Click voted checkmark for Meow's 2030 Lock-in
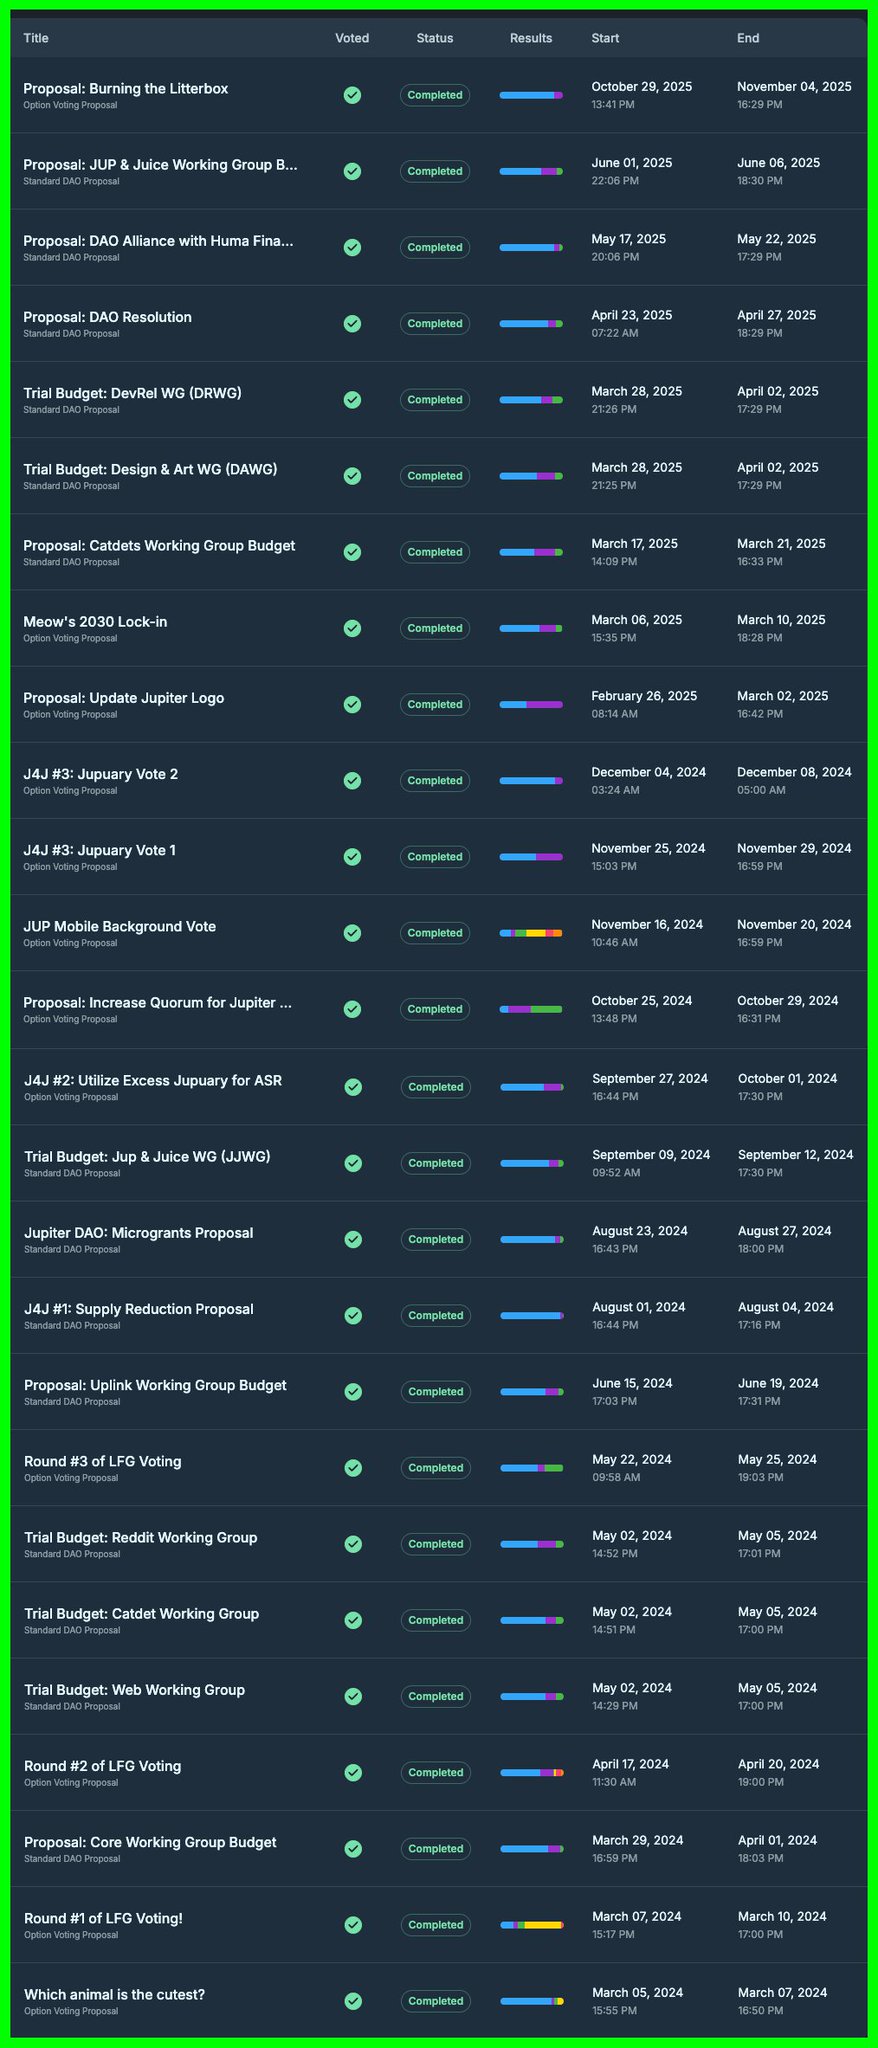This screenshot has height=2048, width=878. tap(352, 628)
